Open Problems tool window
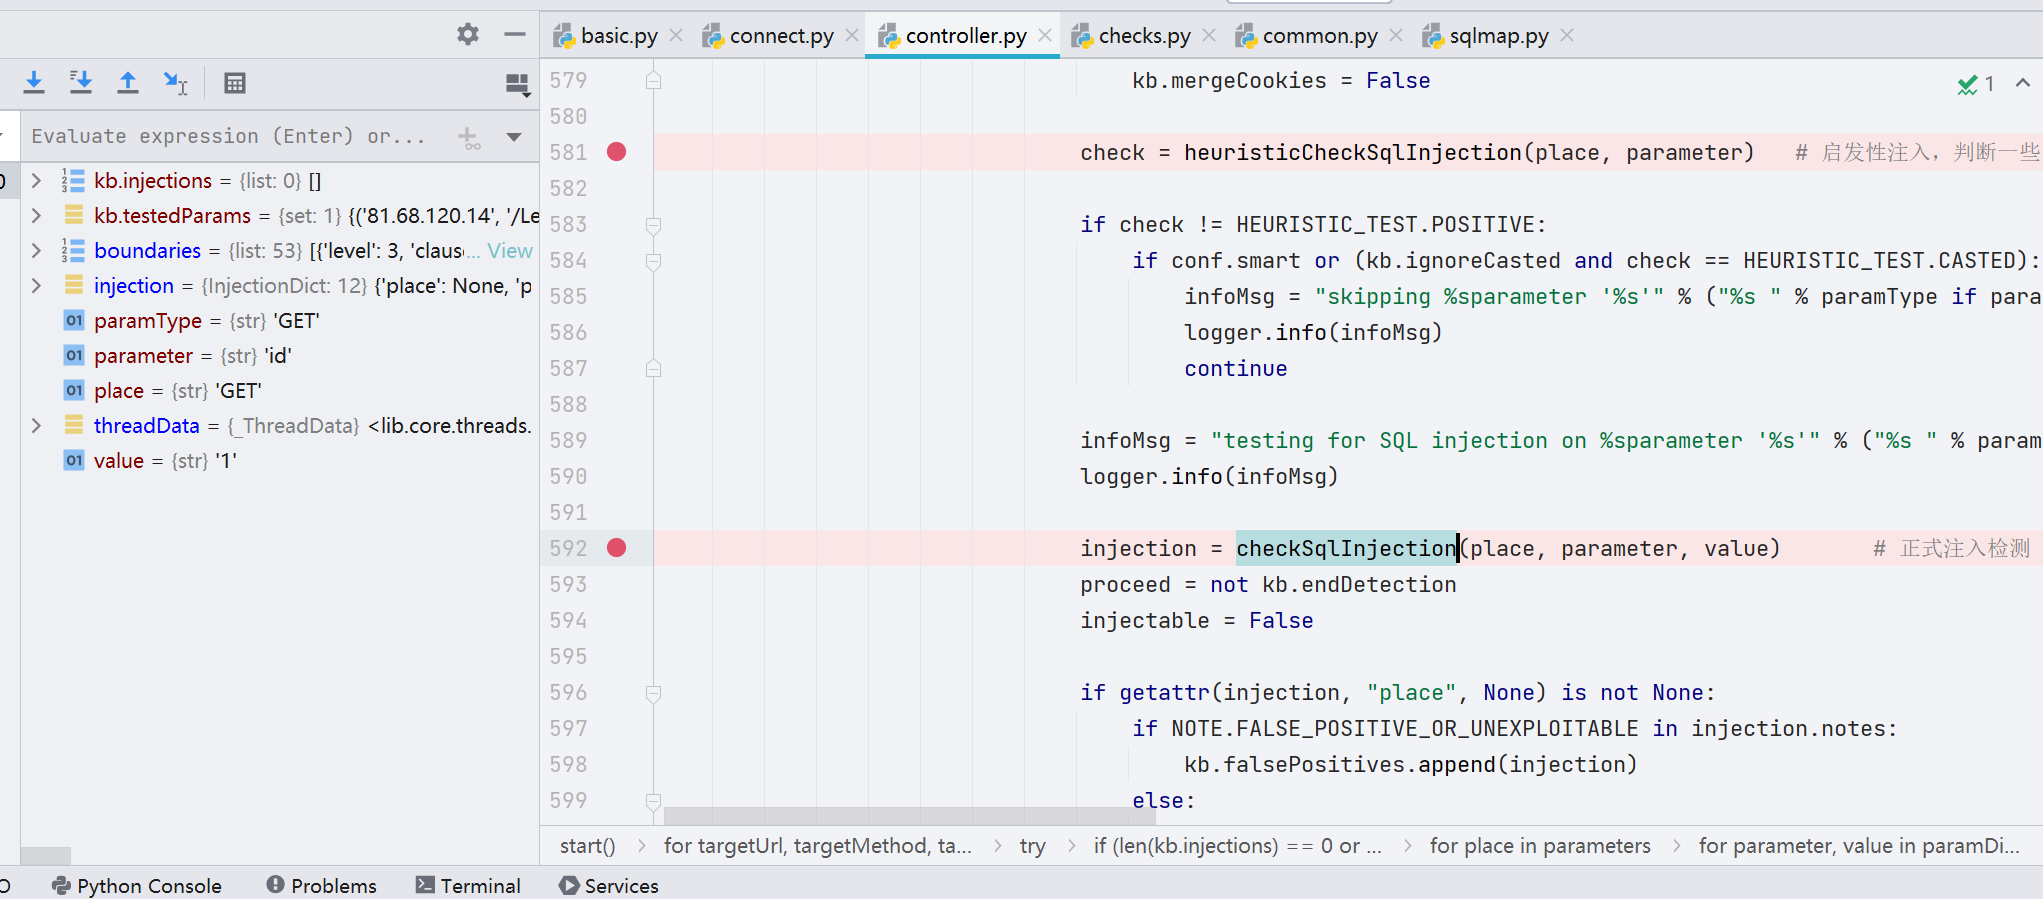 click(x=322, y=886)
